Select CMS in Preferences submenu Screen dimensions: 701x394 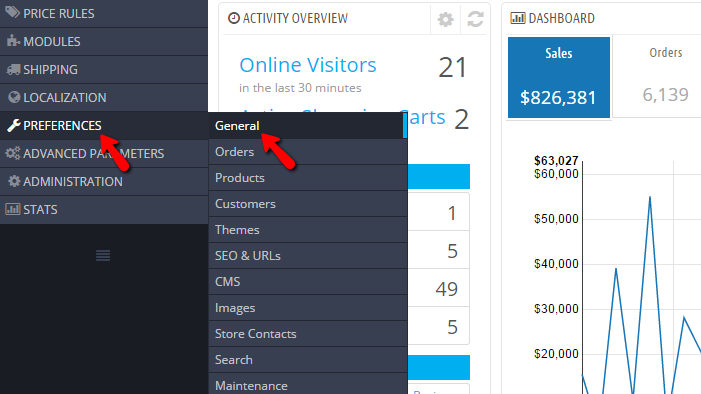click(308, 282)
